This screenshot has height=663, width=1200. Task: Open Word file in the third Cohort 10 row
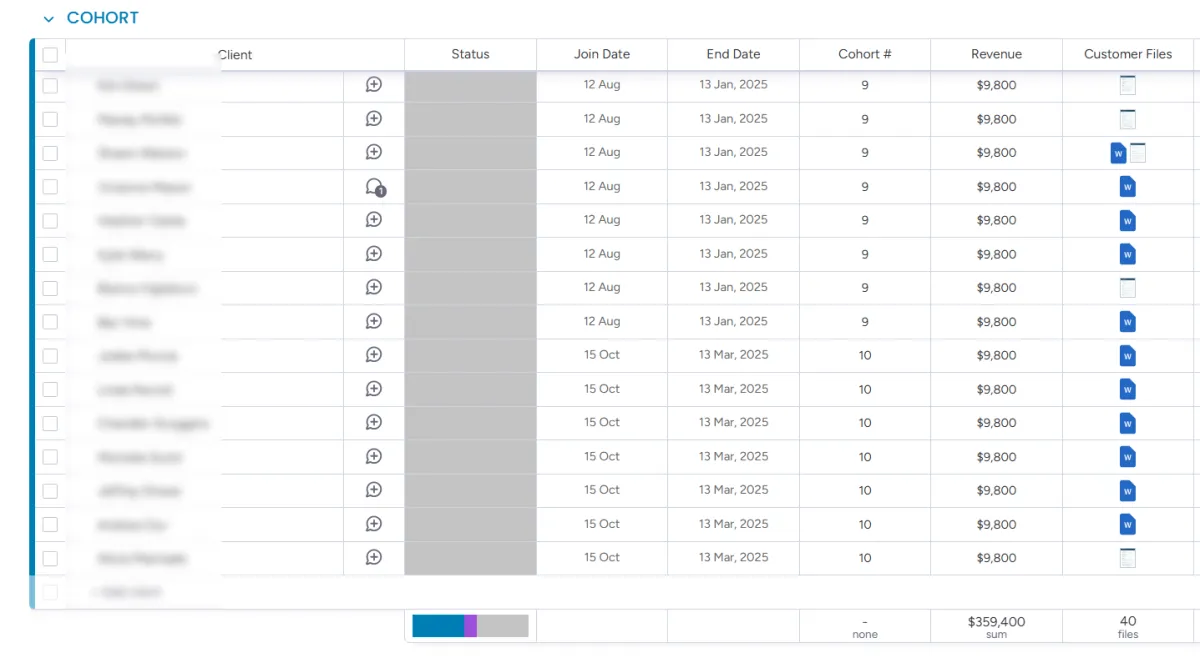pyautogui.click(x=1128, y=423)
